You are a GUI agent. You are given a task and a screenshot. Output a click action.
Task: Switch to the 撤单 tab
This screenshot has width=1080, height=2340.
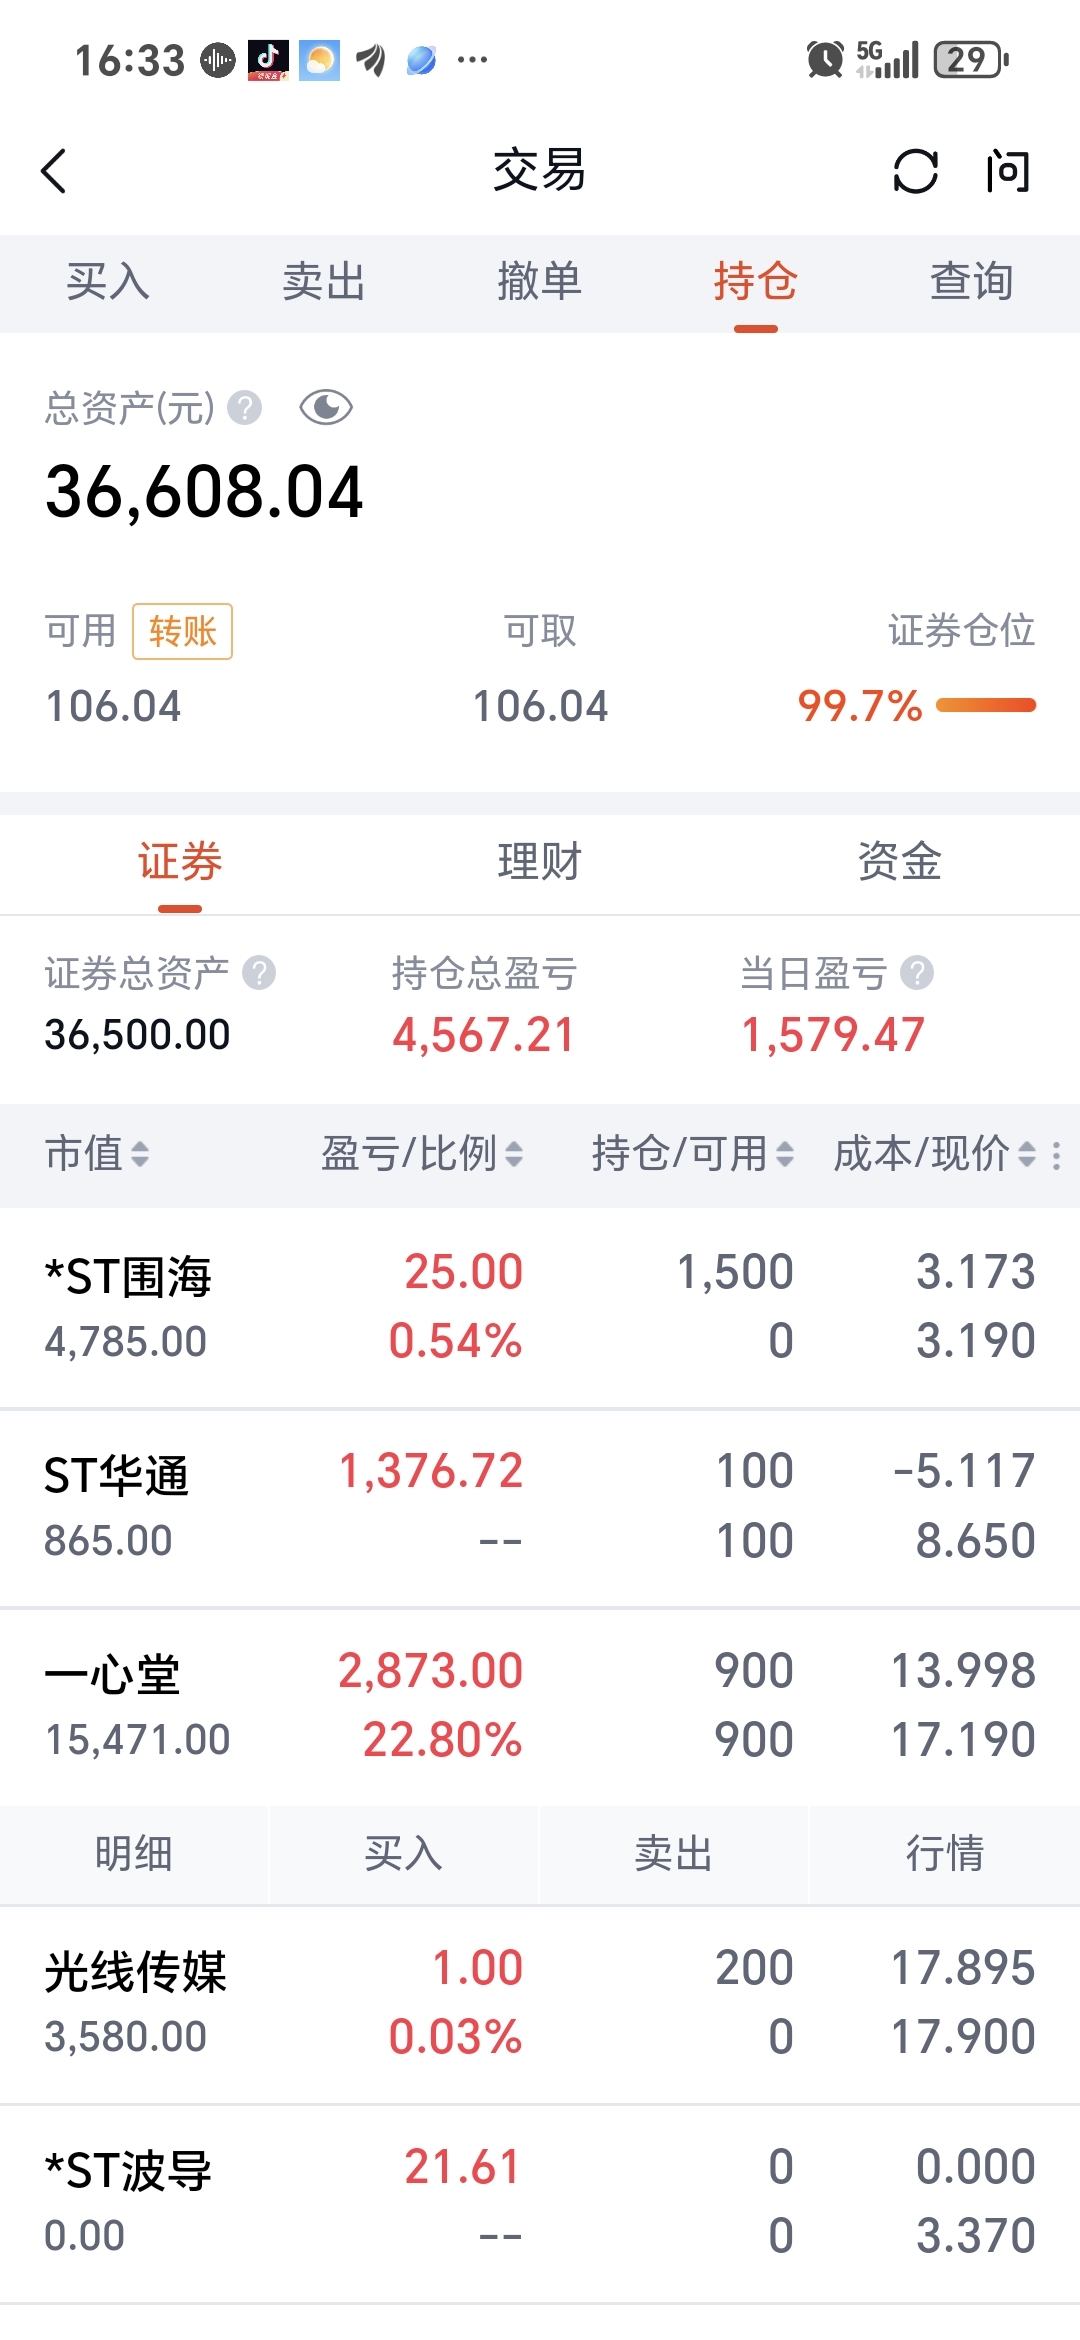539,282
